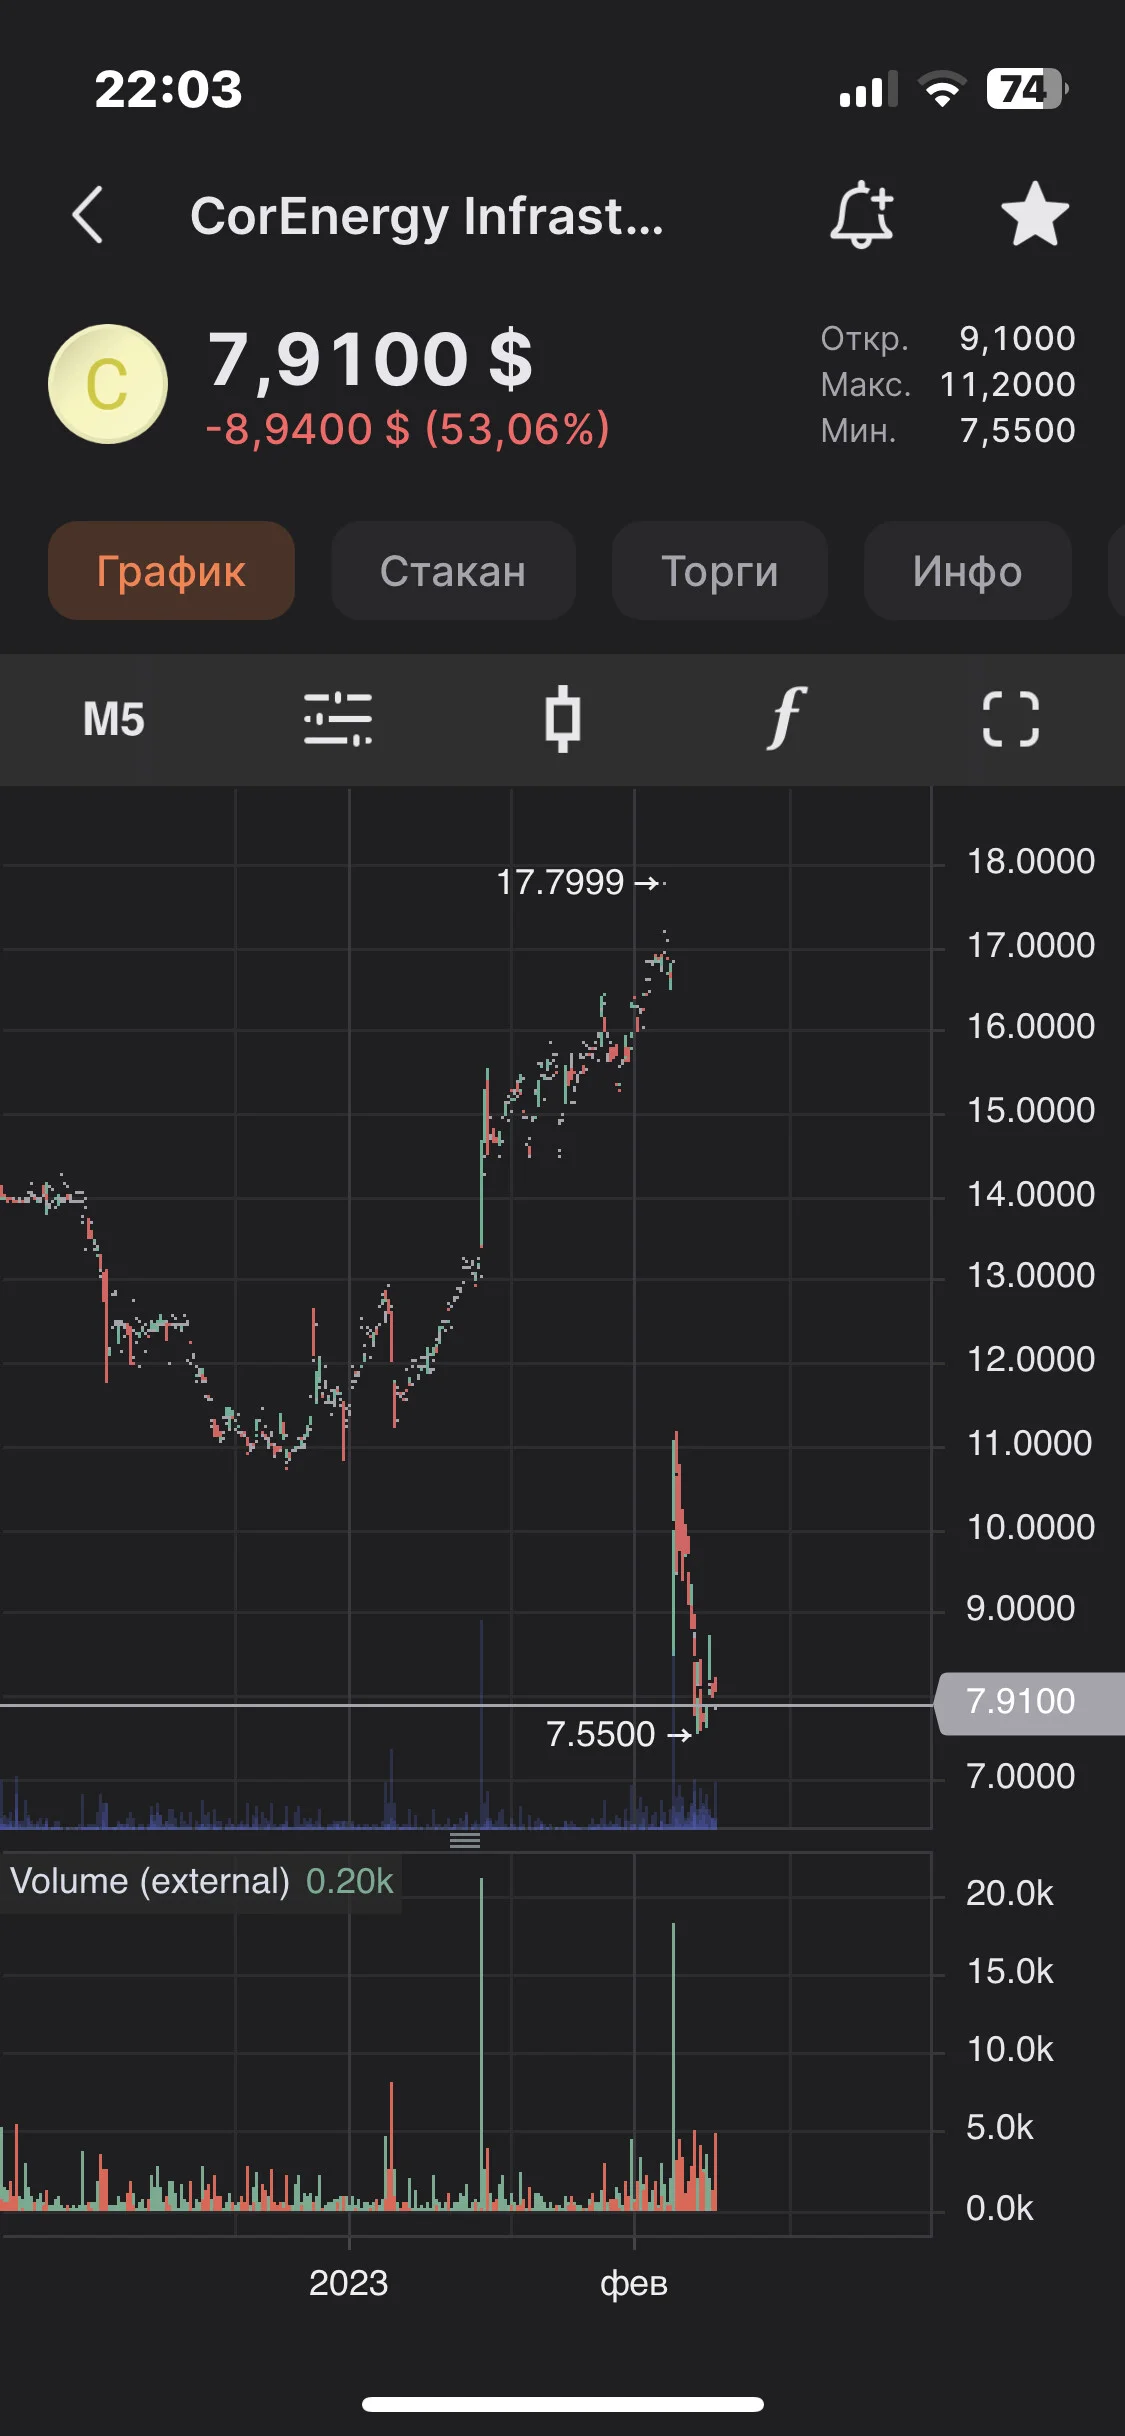1125x2436 pixels.
Task: Tap the 2023 date axis label
Action: (x=348, y=2283)
